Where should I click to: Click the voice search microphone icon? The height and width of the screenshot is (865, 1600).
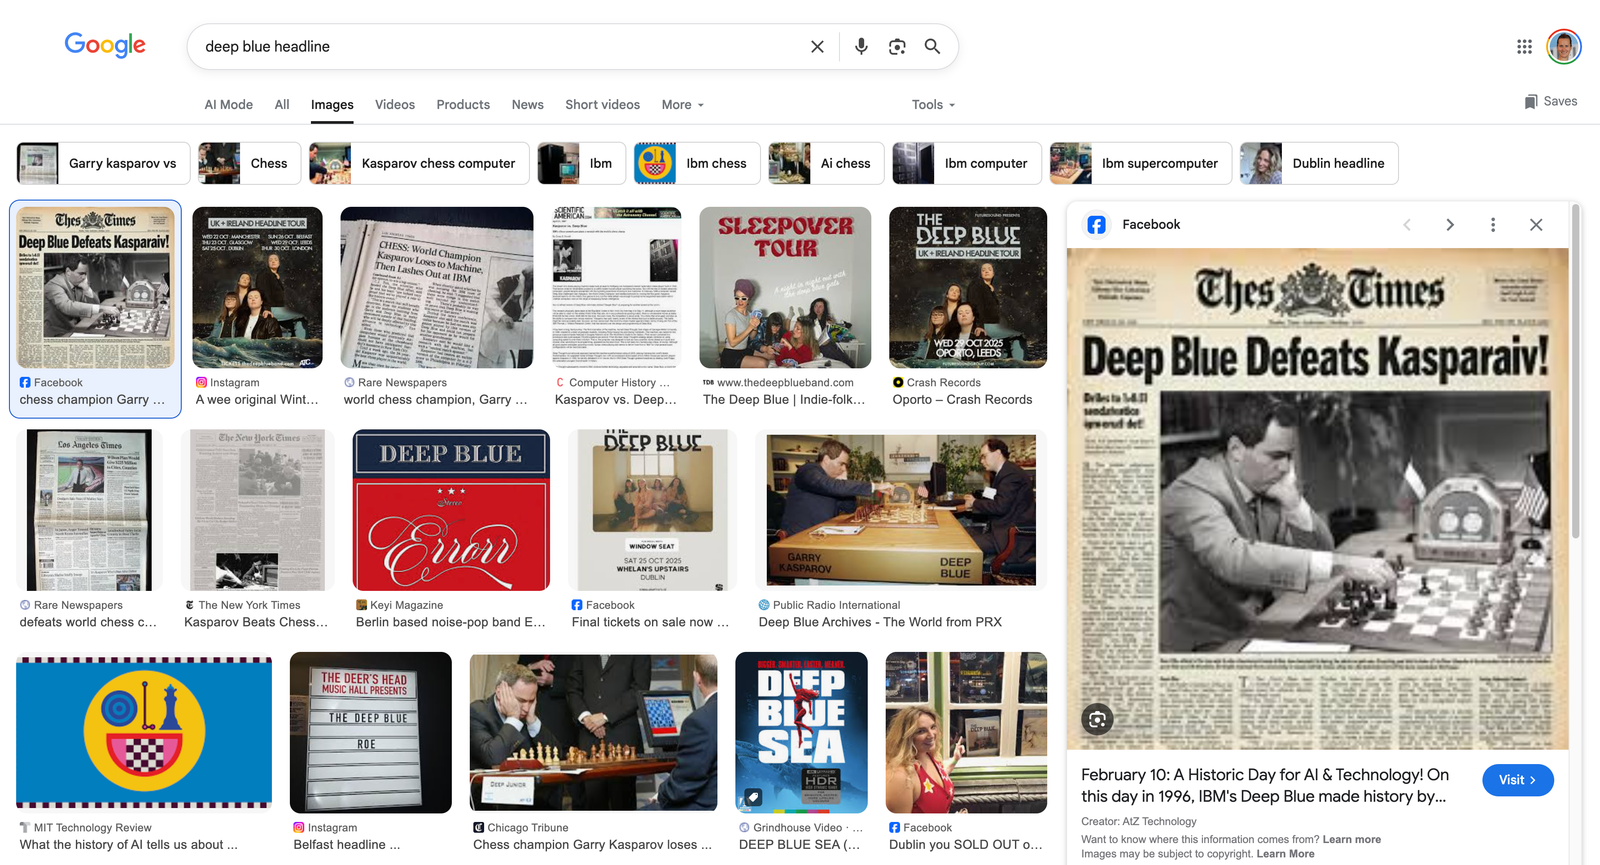pyautogui.click(x=860, y=46)
